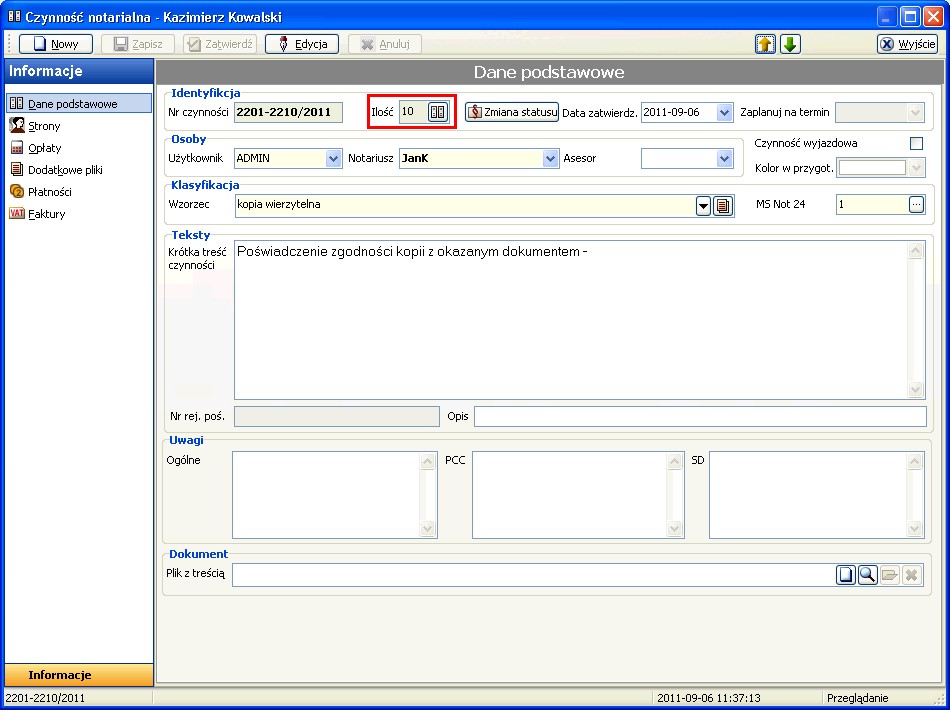This screenshot has height=710, width=950.
Task: Click magnifier icon in Dokument section
Action: coord(867,575)
